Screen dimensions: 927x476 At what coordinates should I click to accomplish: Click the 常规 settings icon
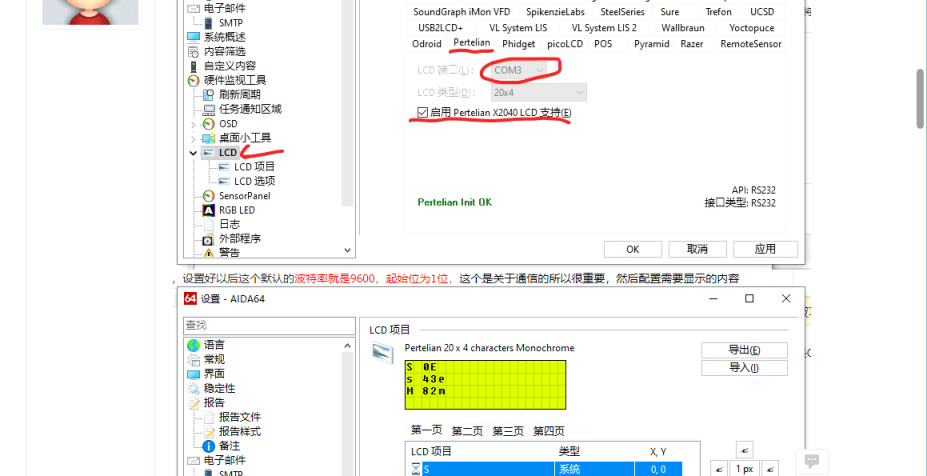click(x=193, y=360)
